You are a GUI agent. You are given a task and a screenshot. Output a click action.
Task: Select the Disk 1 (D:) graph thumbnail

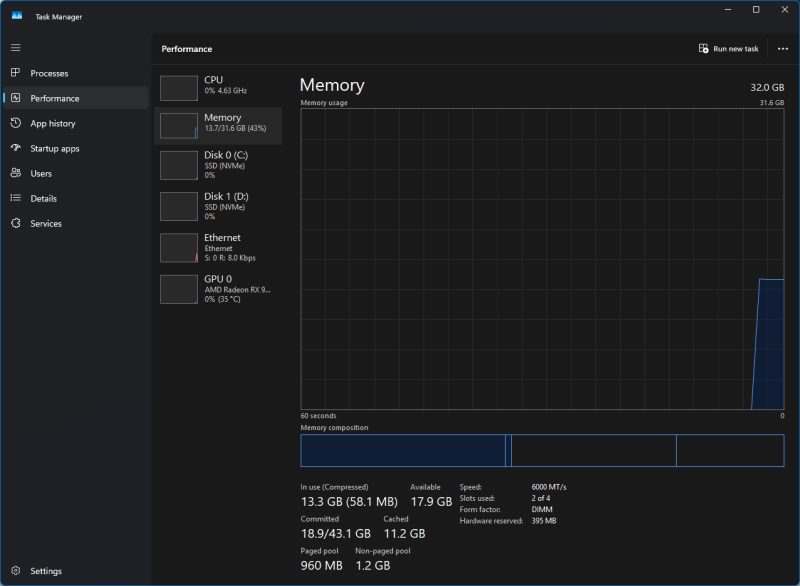(179, 207)
